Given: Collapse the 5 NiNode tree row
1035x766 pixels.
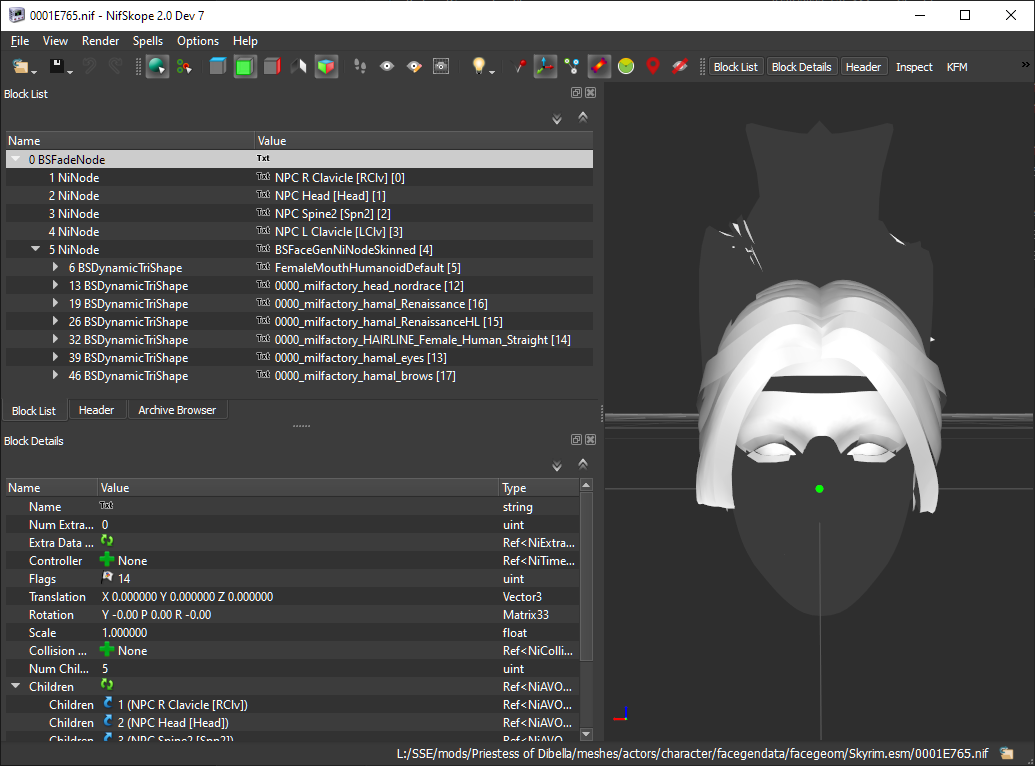Looking at the screenshot, I should (36, 250).
